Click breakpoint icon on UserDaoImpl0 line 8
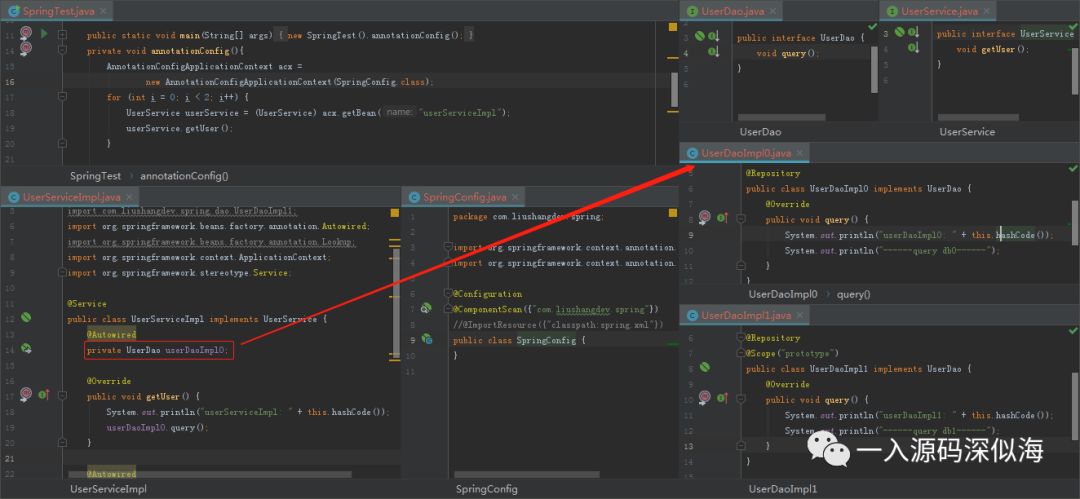This screenshot has height=499, width=1080. click(704, 218)
